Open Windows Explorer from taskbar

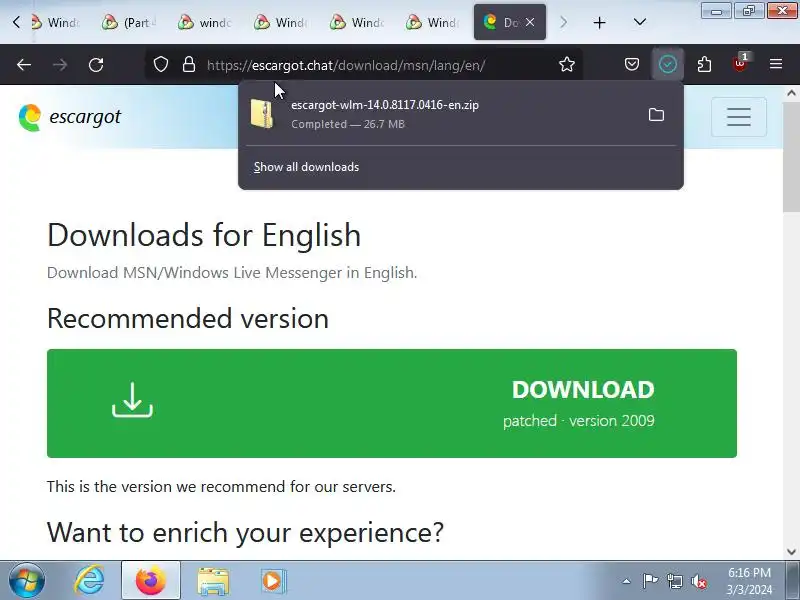(x=213, y=581)
